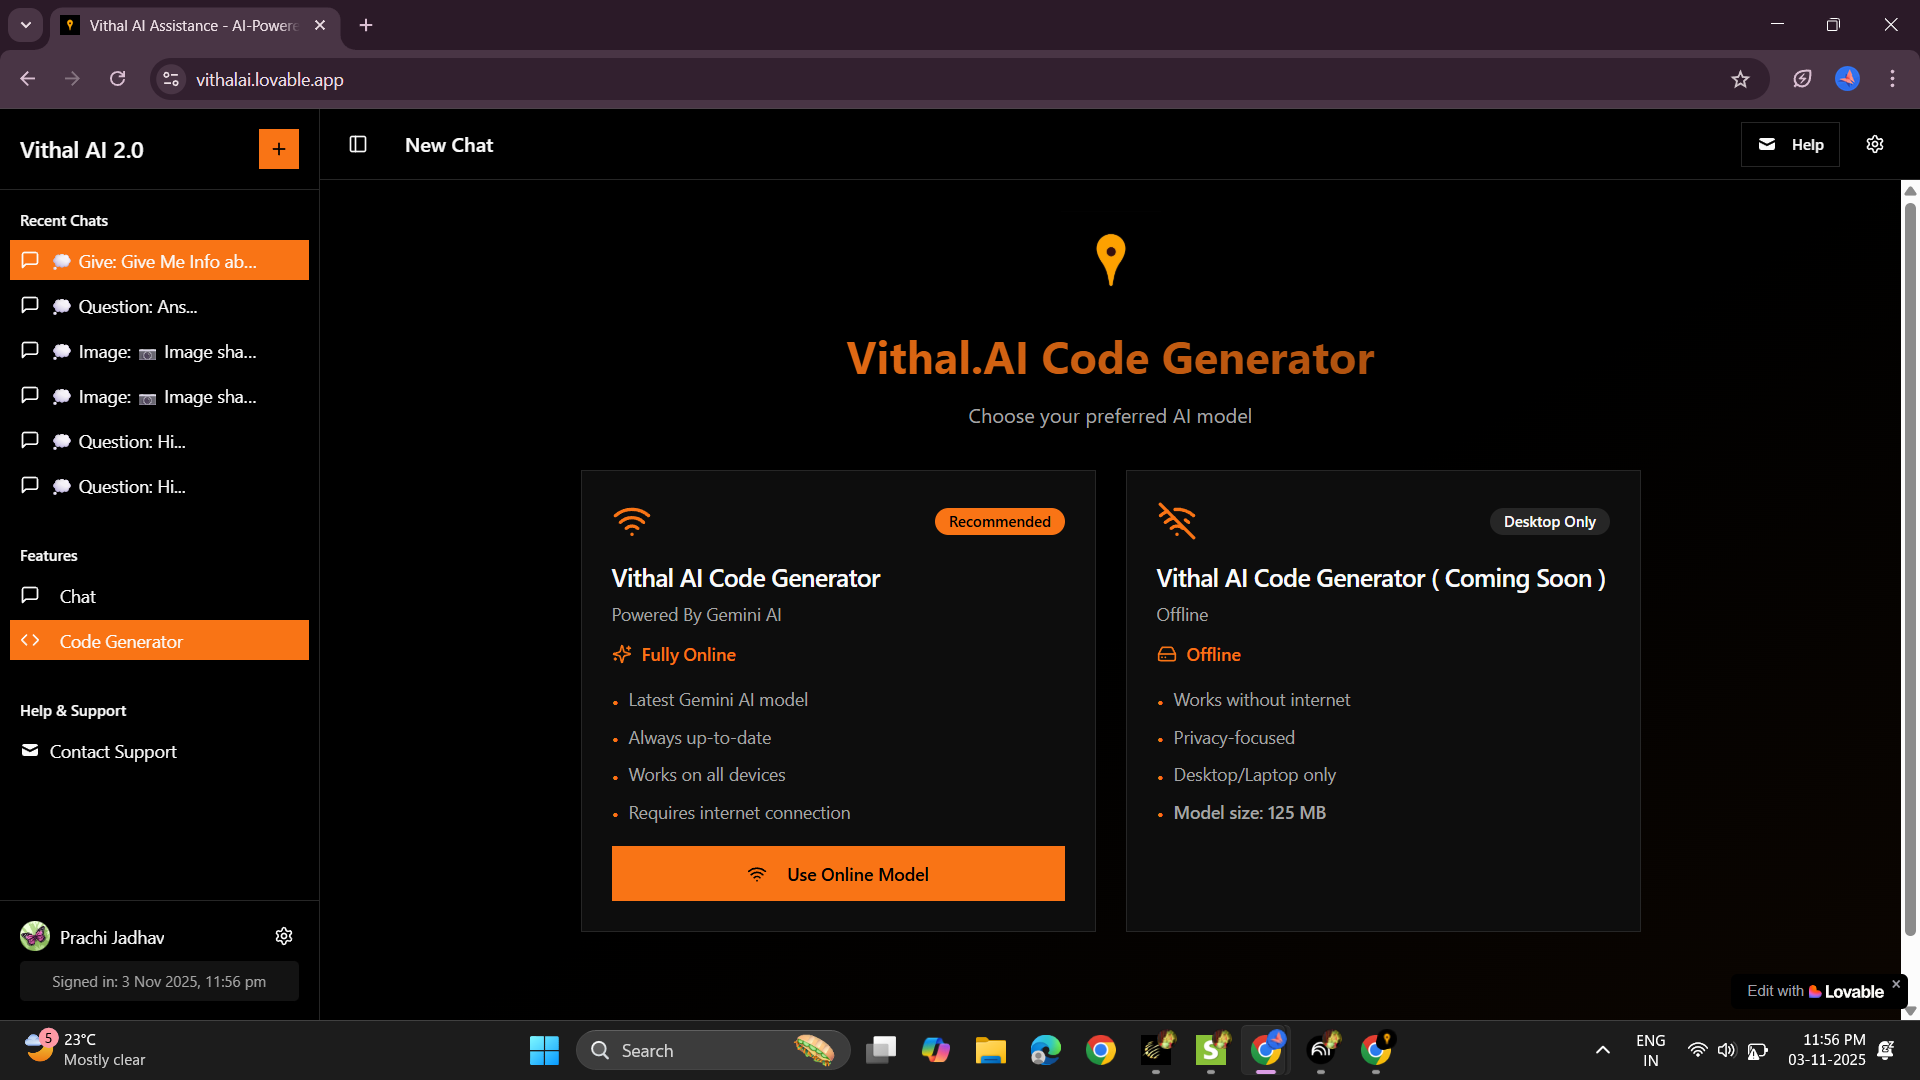Open the settings gear in the top bar

coord(1875,144)
